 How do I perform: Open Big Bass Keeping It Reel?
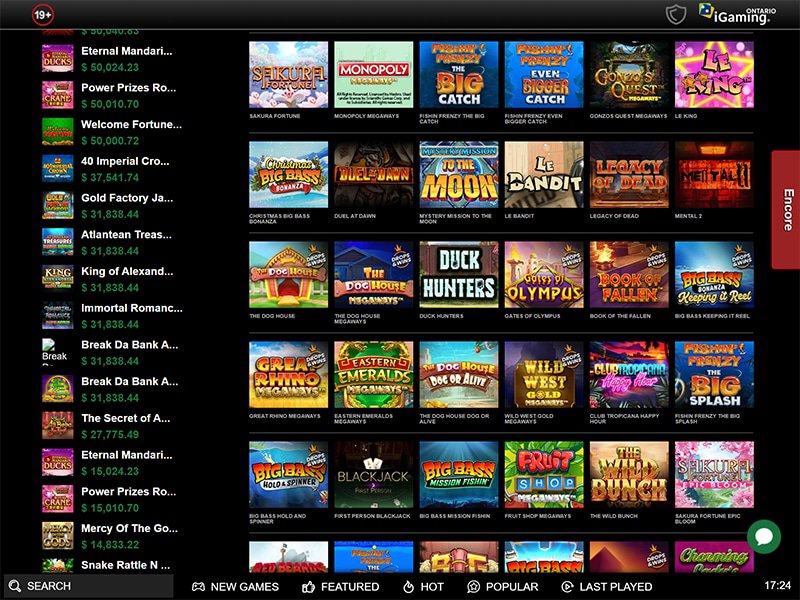(714, 274)
